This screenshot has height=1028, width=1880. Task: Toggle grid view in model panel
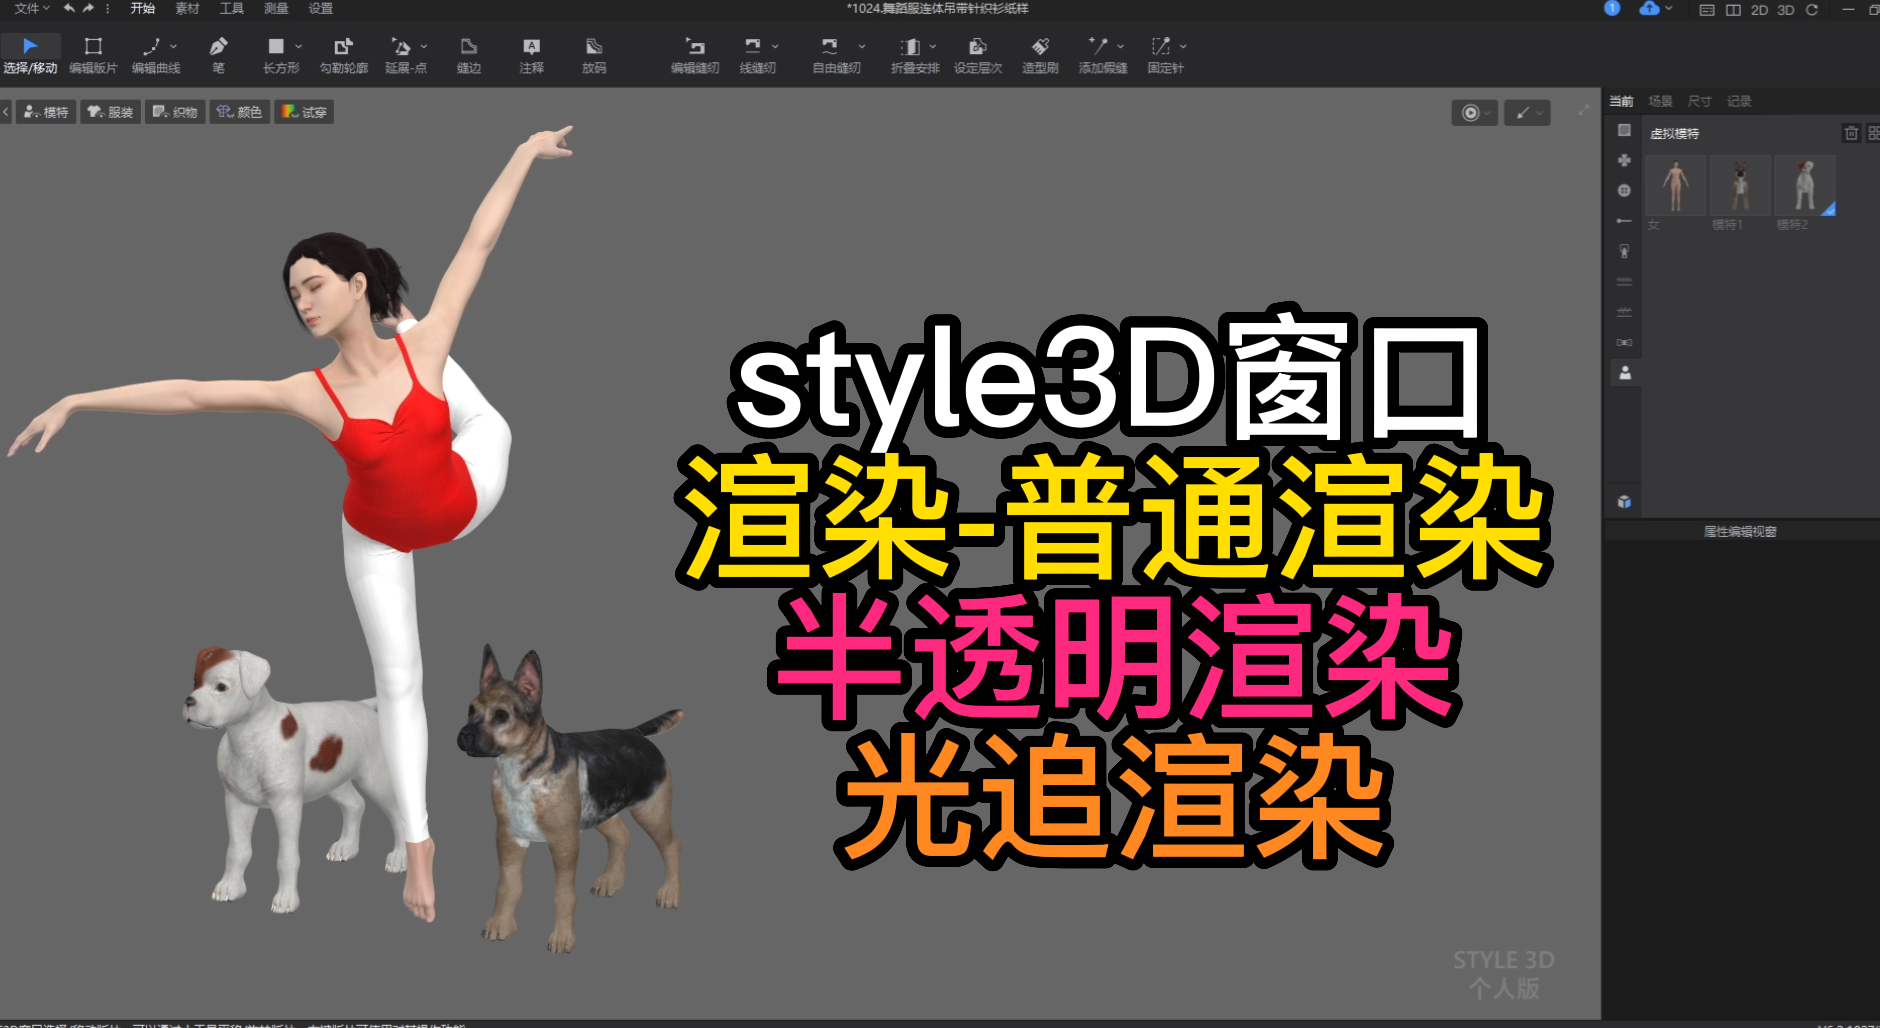point(1873,133)
